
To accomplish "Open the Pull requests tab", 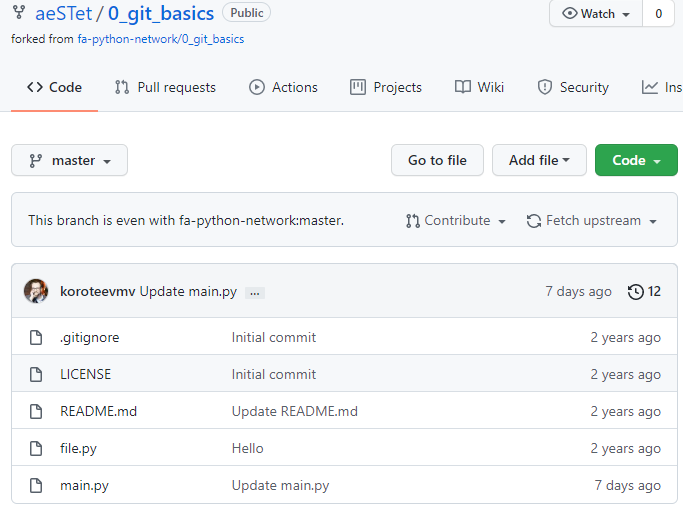I will pos(165,88).
